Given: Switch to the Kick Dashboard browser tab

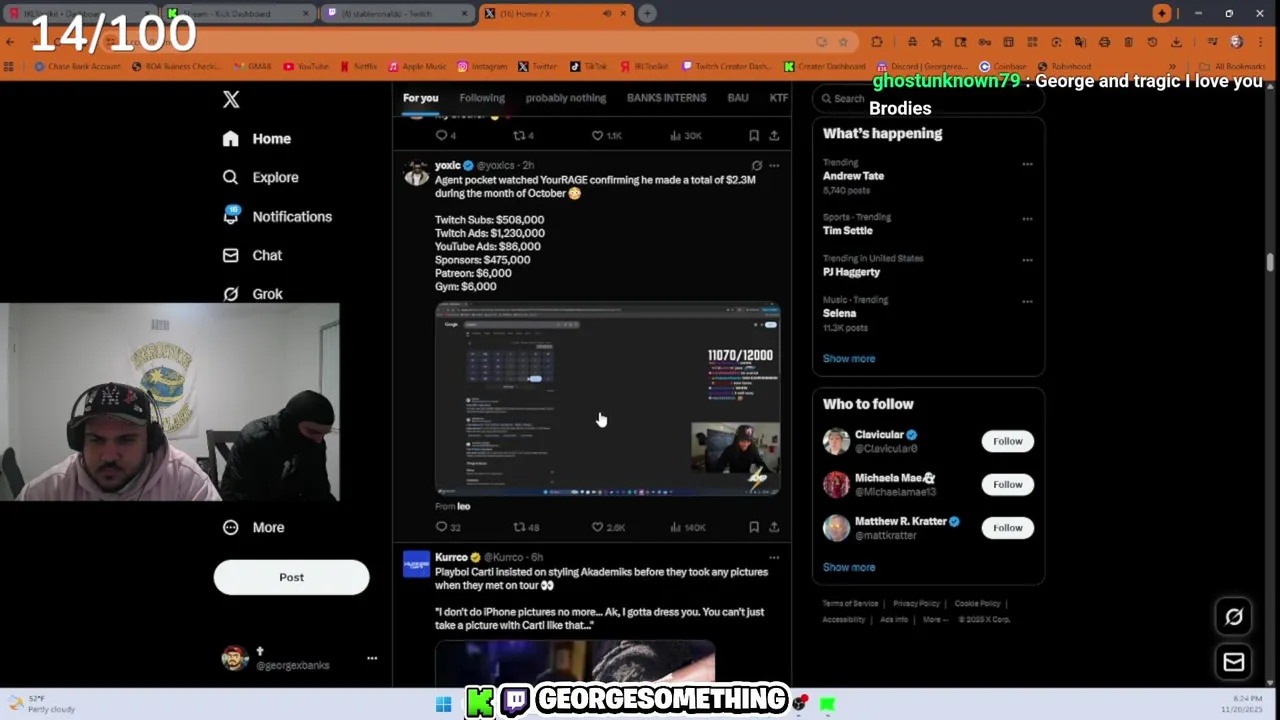Looking at the screenshot, I should coord(239,13).
